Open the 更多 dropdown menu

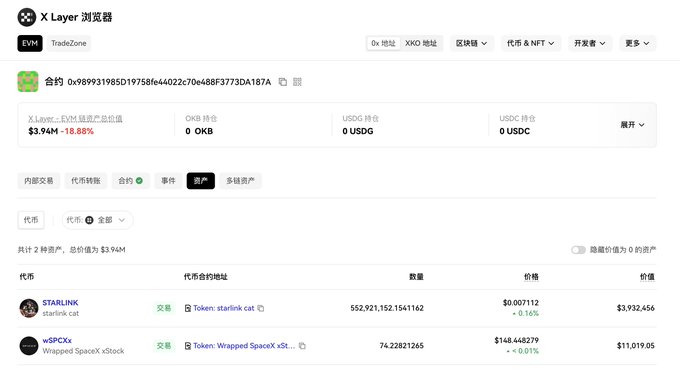pyautogui.click(x=637, y=43)
